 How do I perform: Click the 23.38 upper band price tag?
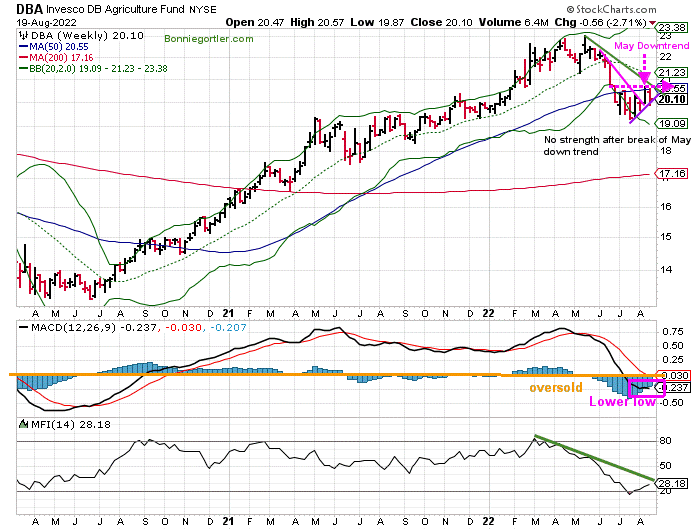(672, 28)
